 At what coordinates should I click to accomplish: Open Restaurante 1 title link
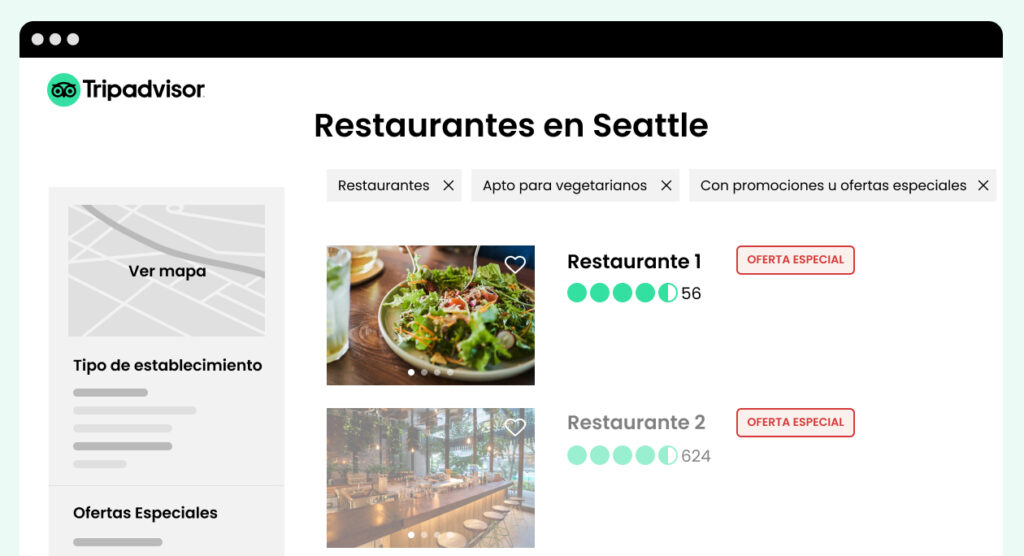(x=634, y=261)
